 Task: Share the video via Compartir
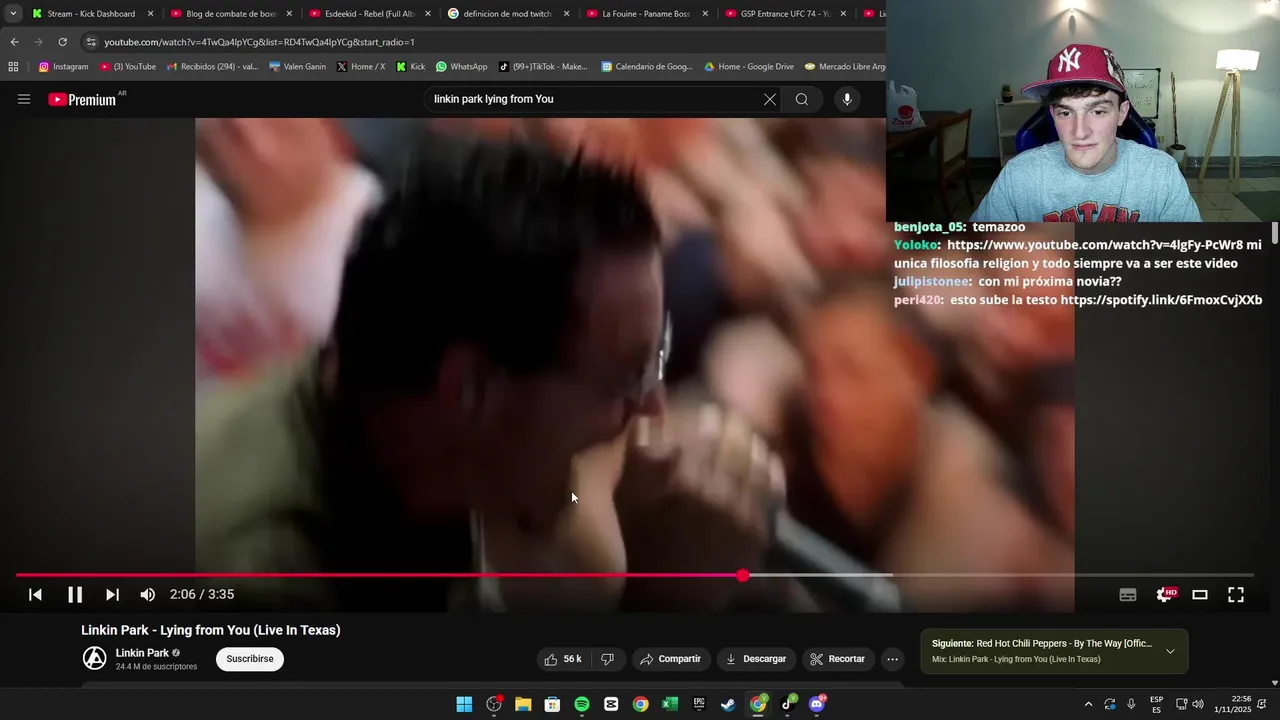click(670, 659)
